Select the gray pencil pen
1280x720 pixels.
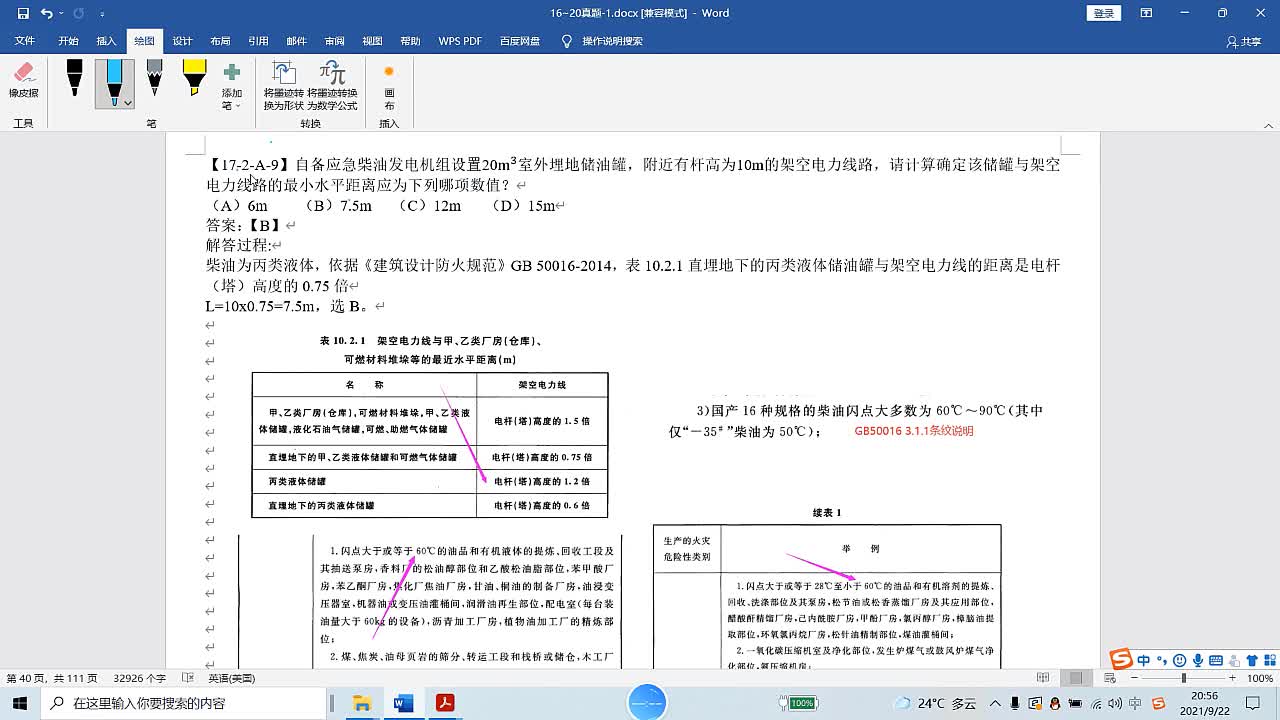pyautogui.click(x=154, y=78)
